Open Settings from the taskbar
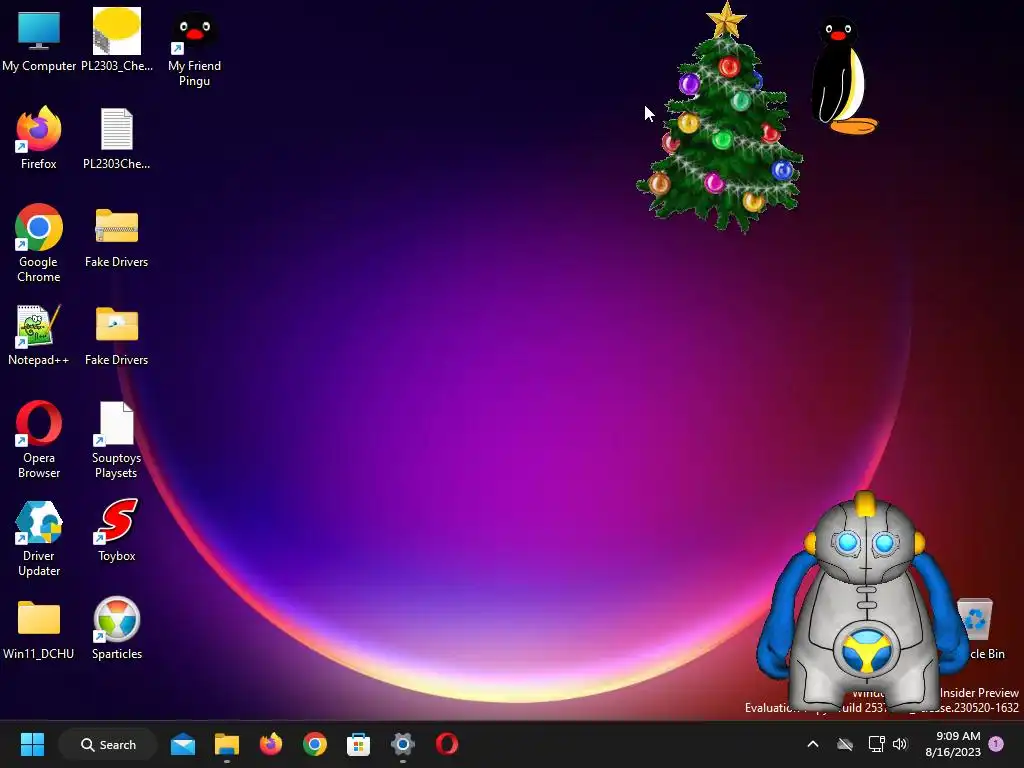Viewport: 1024px width, 768px height. tap(402, 744)
